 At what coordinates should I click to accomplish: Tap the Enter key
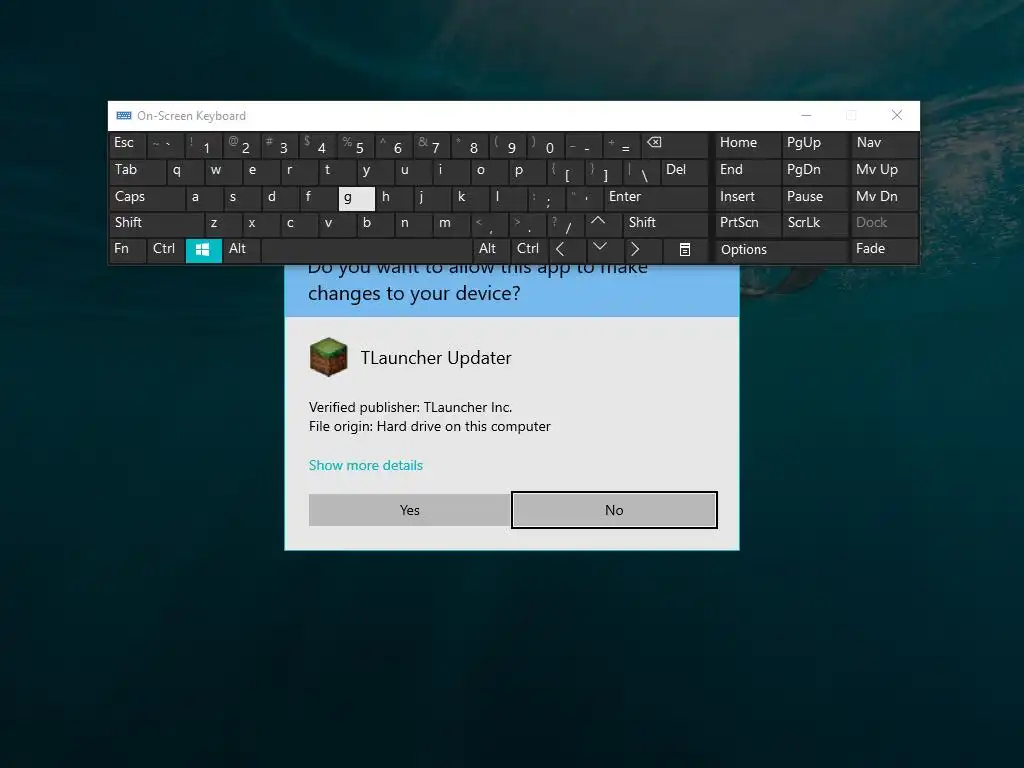(656, 197)
